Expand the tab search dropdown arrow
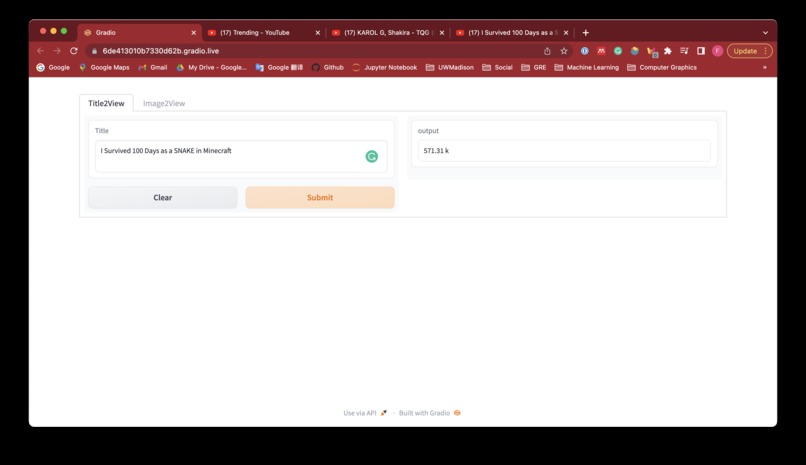The image size is (806, 465). point(765,32)
